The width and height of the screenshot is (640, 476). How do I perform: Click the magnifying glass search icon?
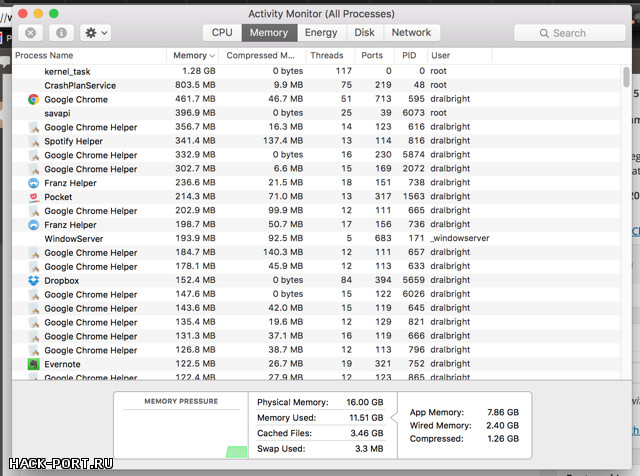point(544,33)
